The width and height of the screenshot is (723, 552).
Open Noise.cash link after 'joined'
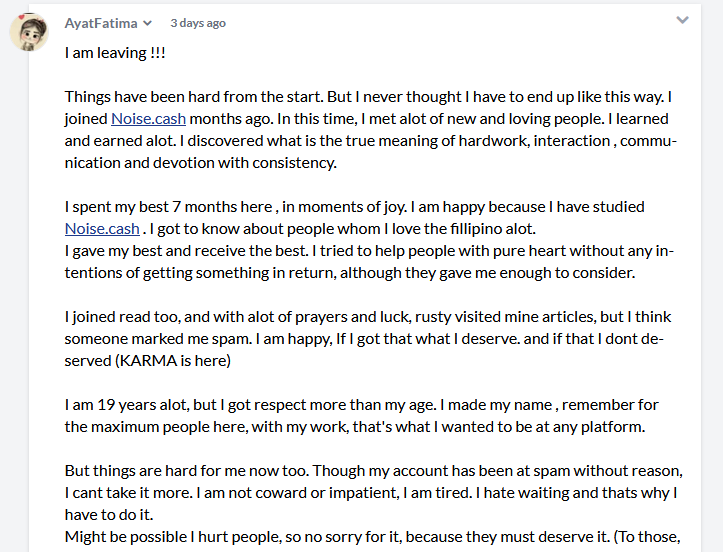[148, 119]
